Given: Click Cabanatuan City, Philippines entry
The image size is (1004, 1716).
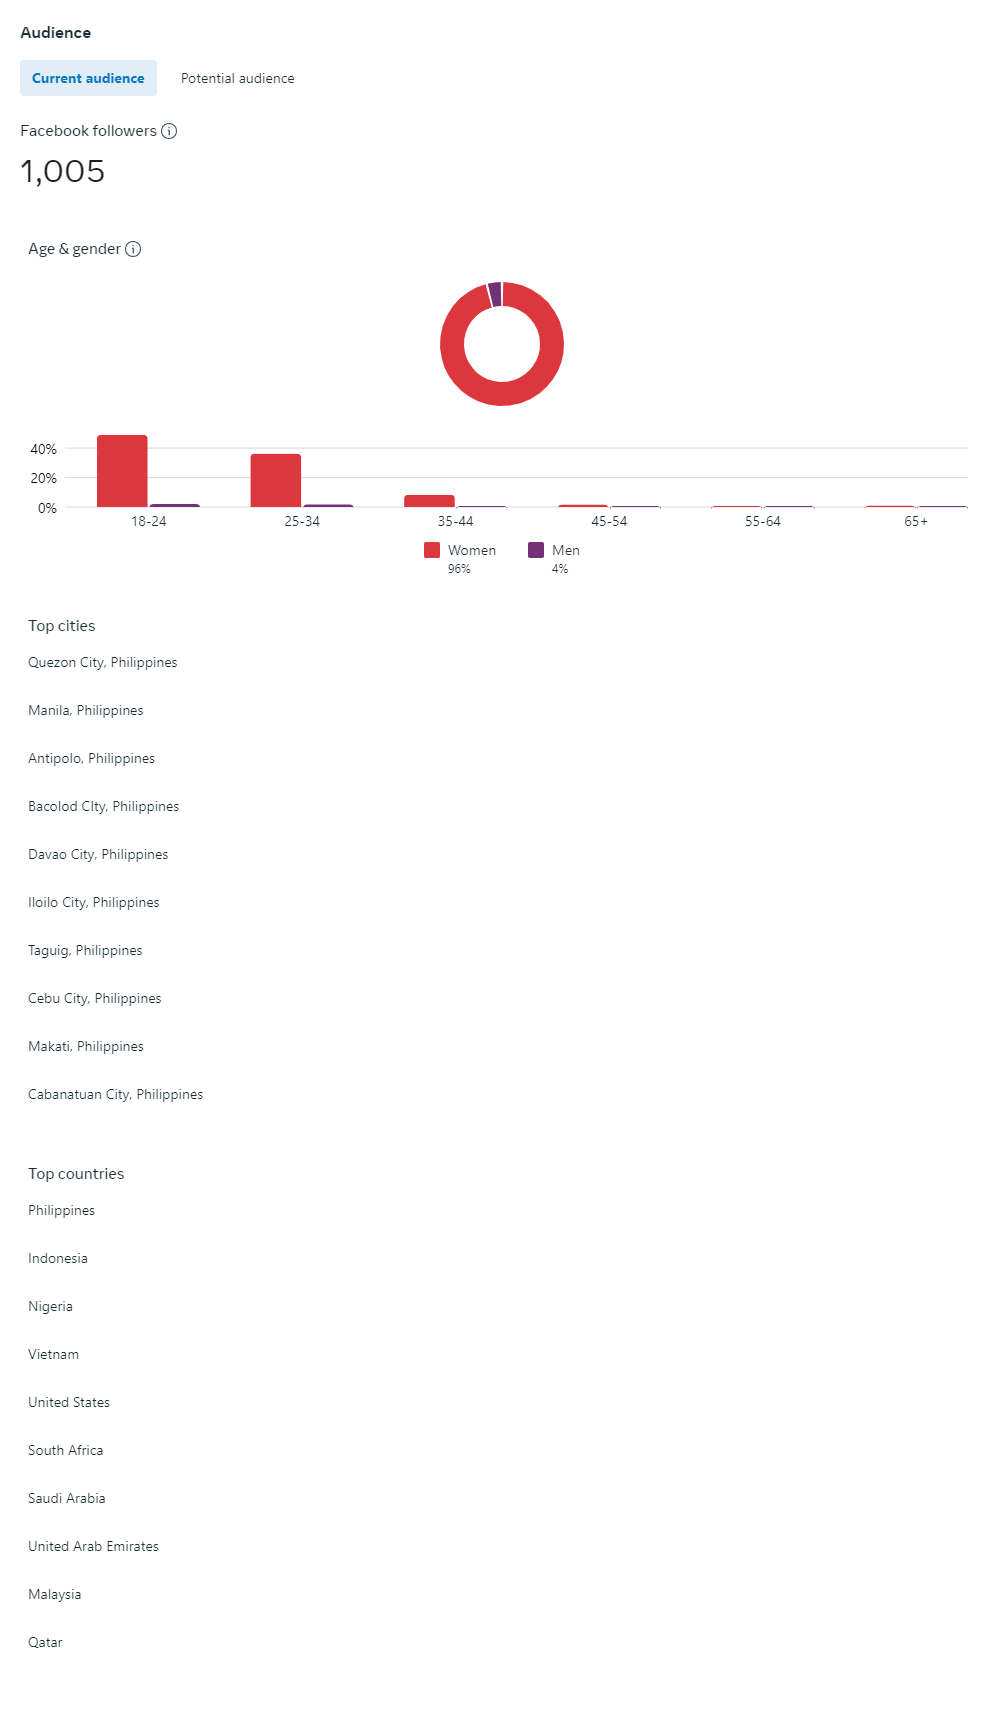Looking at the screenshot, I should tap(116, 1094).
